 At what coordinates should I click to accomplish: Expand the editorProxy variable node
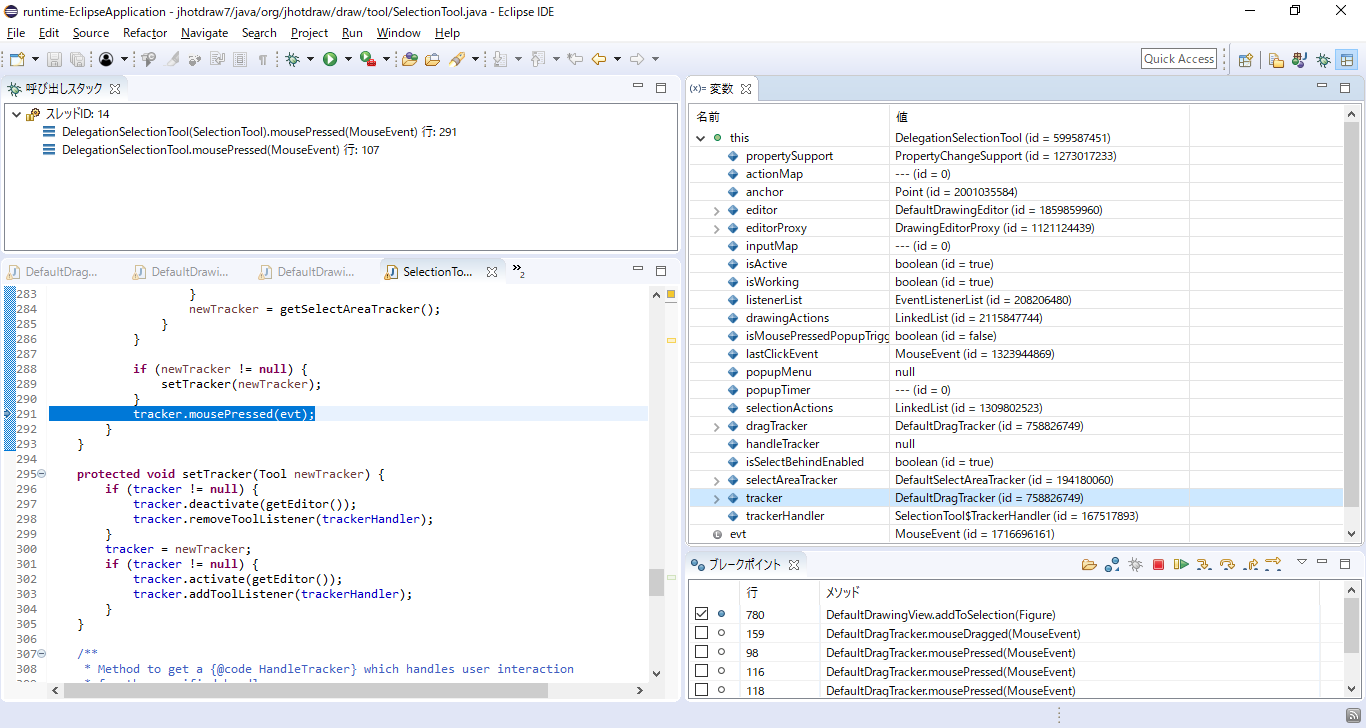coord(716,228)
